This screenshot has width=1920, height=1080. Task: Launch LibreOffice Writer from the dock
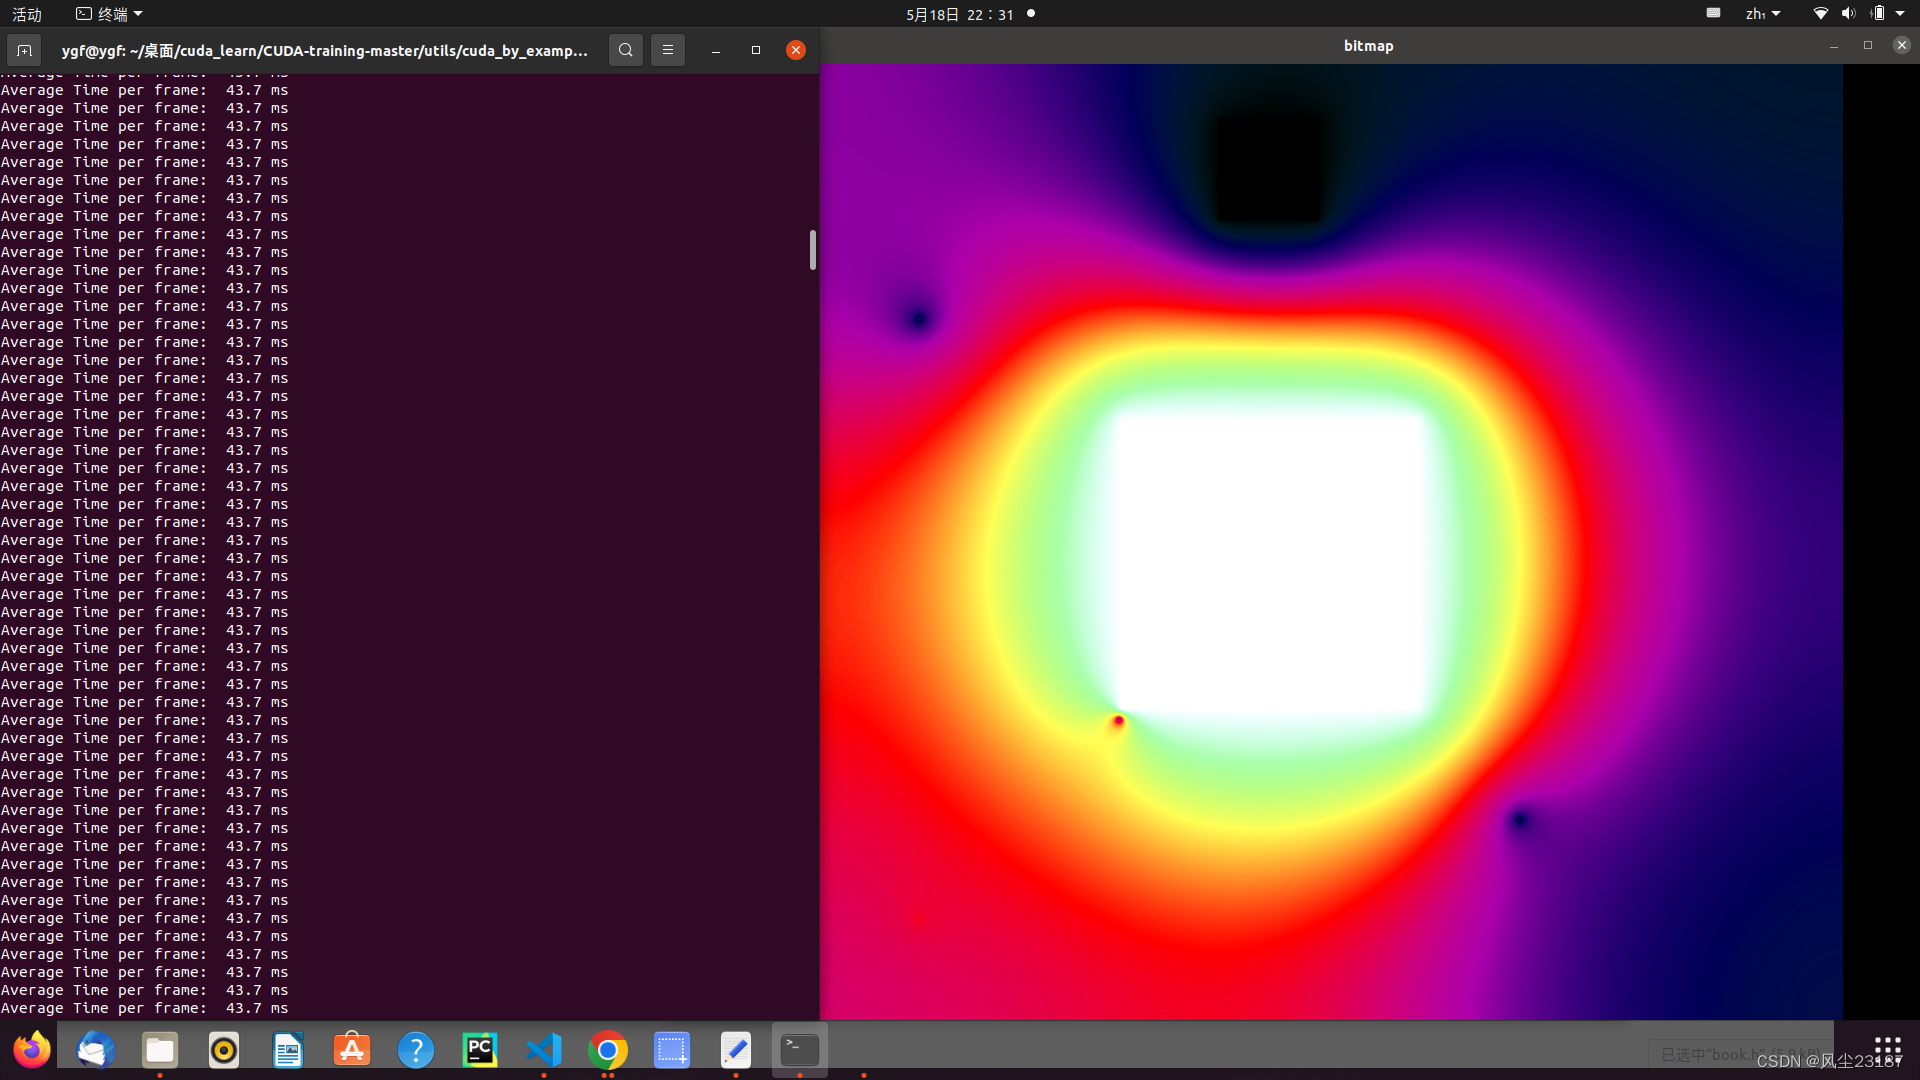288,1050
